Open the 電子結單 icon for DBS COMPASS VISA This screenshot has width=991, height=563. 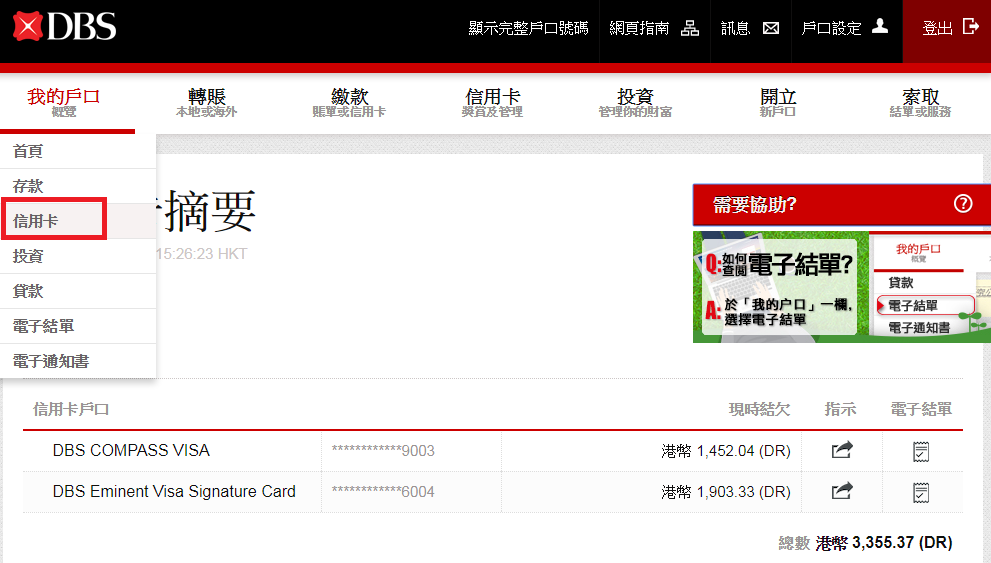921,451
